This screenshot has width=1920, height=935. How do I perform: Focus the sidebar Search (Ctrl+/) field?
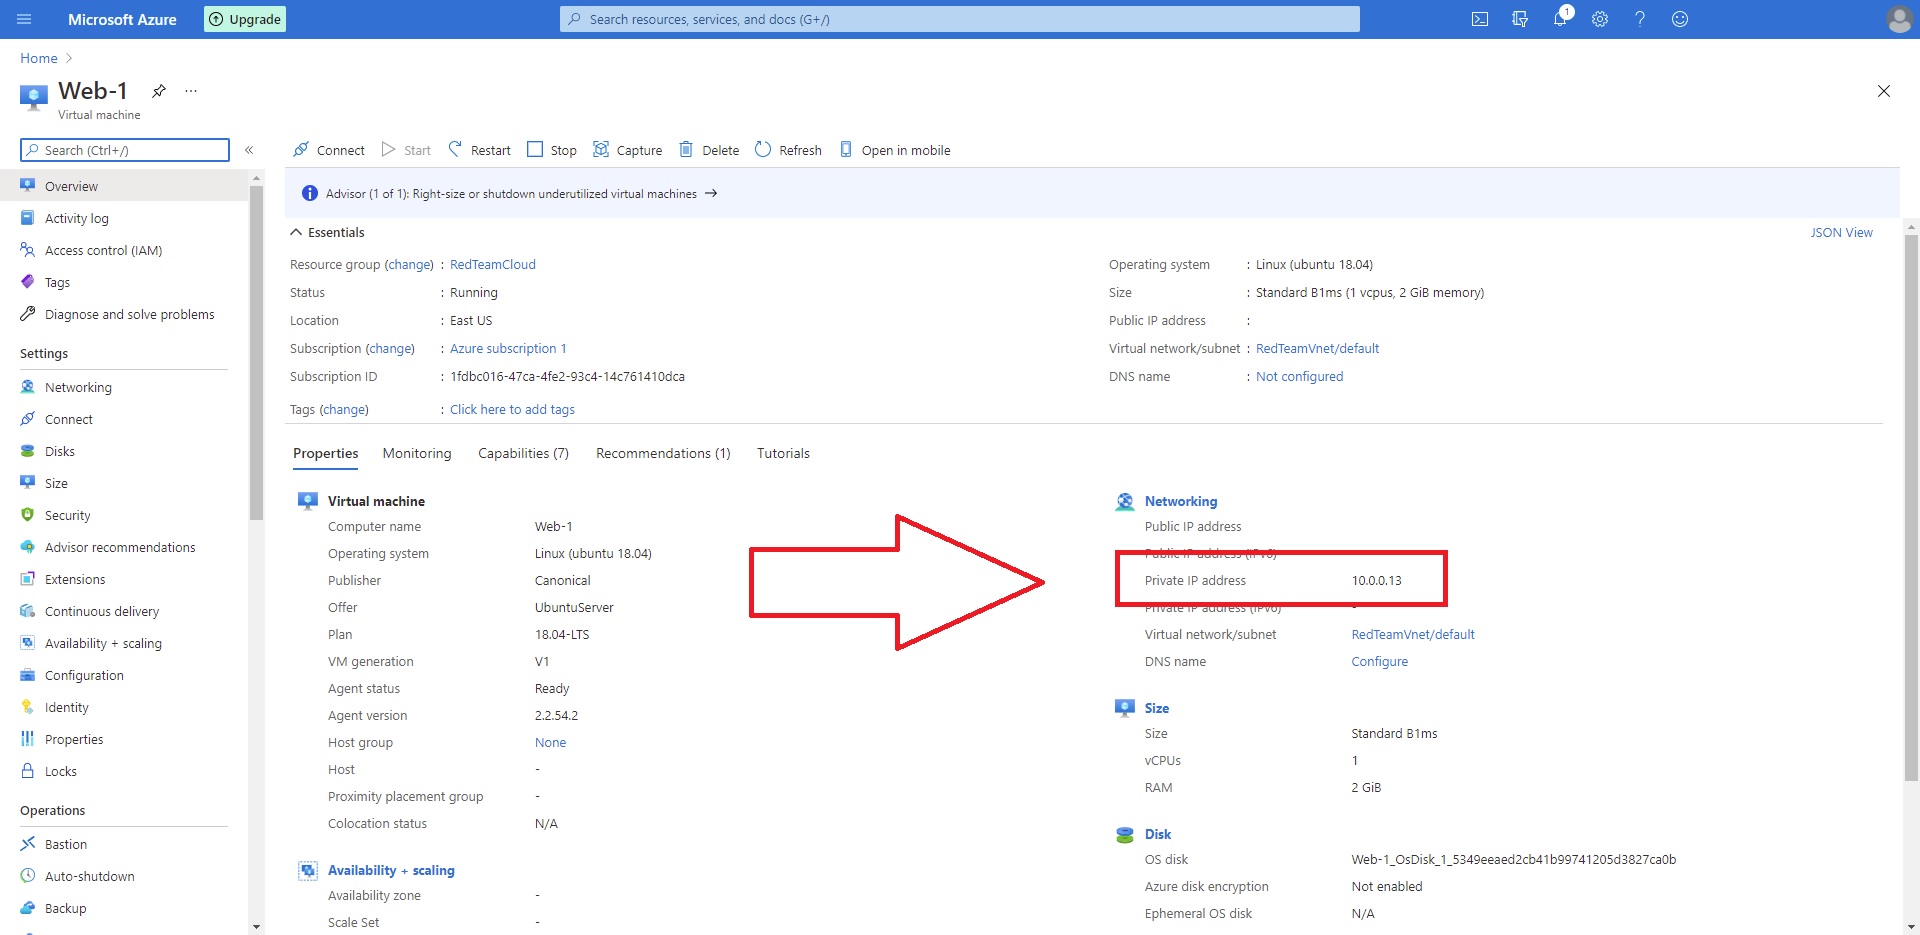pos(125,150)
